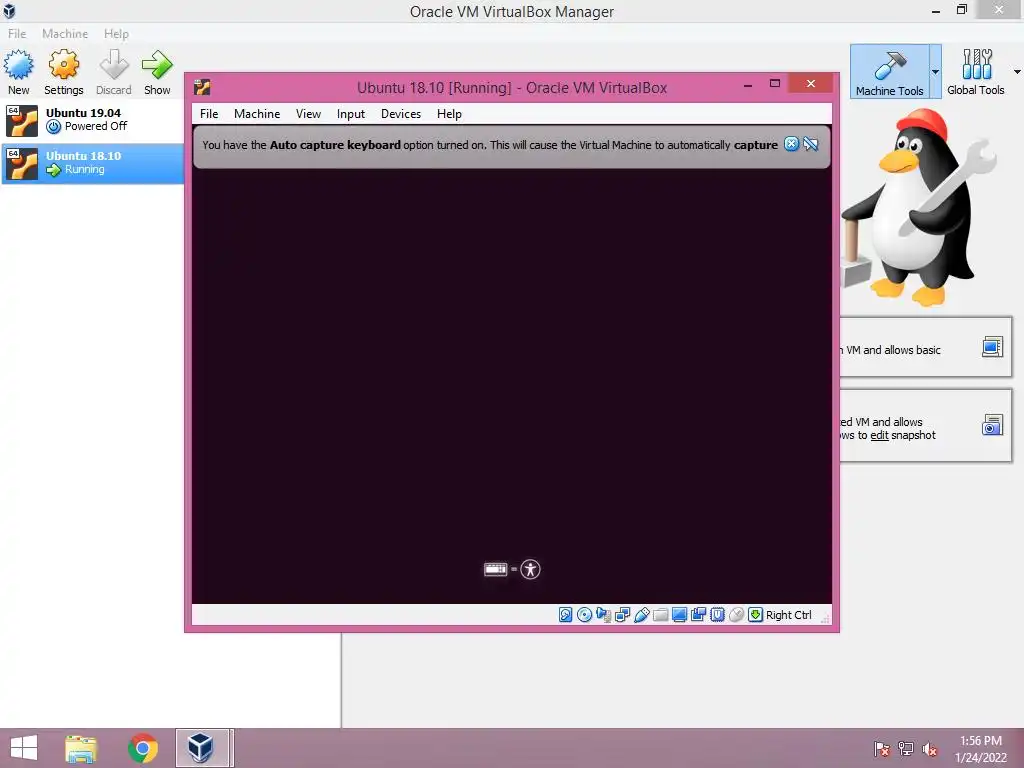Screen dimensions: 1024x768
Task: Click the New virtual machine icon
Action: click(x=18, y=65)
